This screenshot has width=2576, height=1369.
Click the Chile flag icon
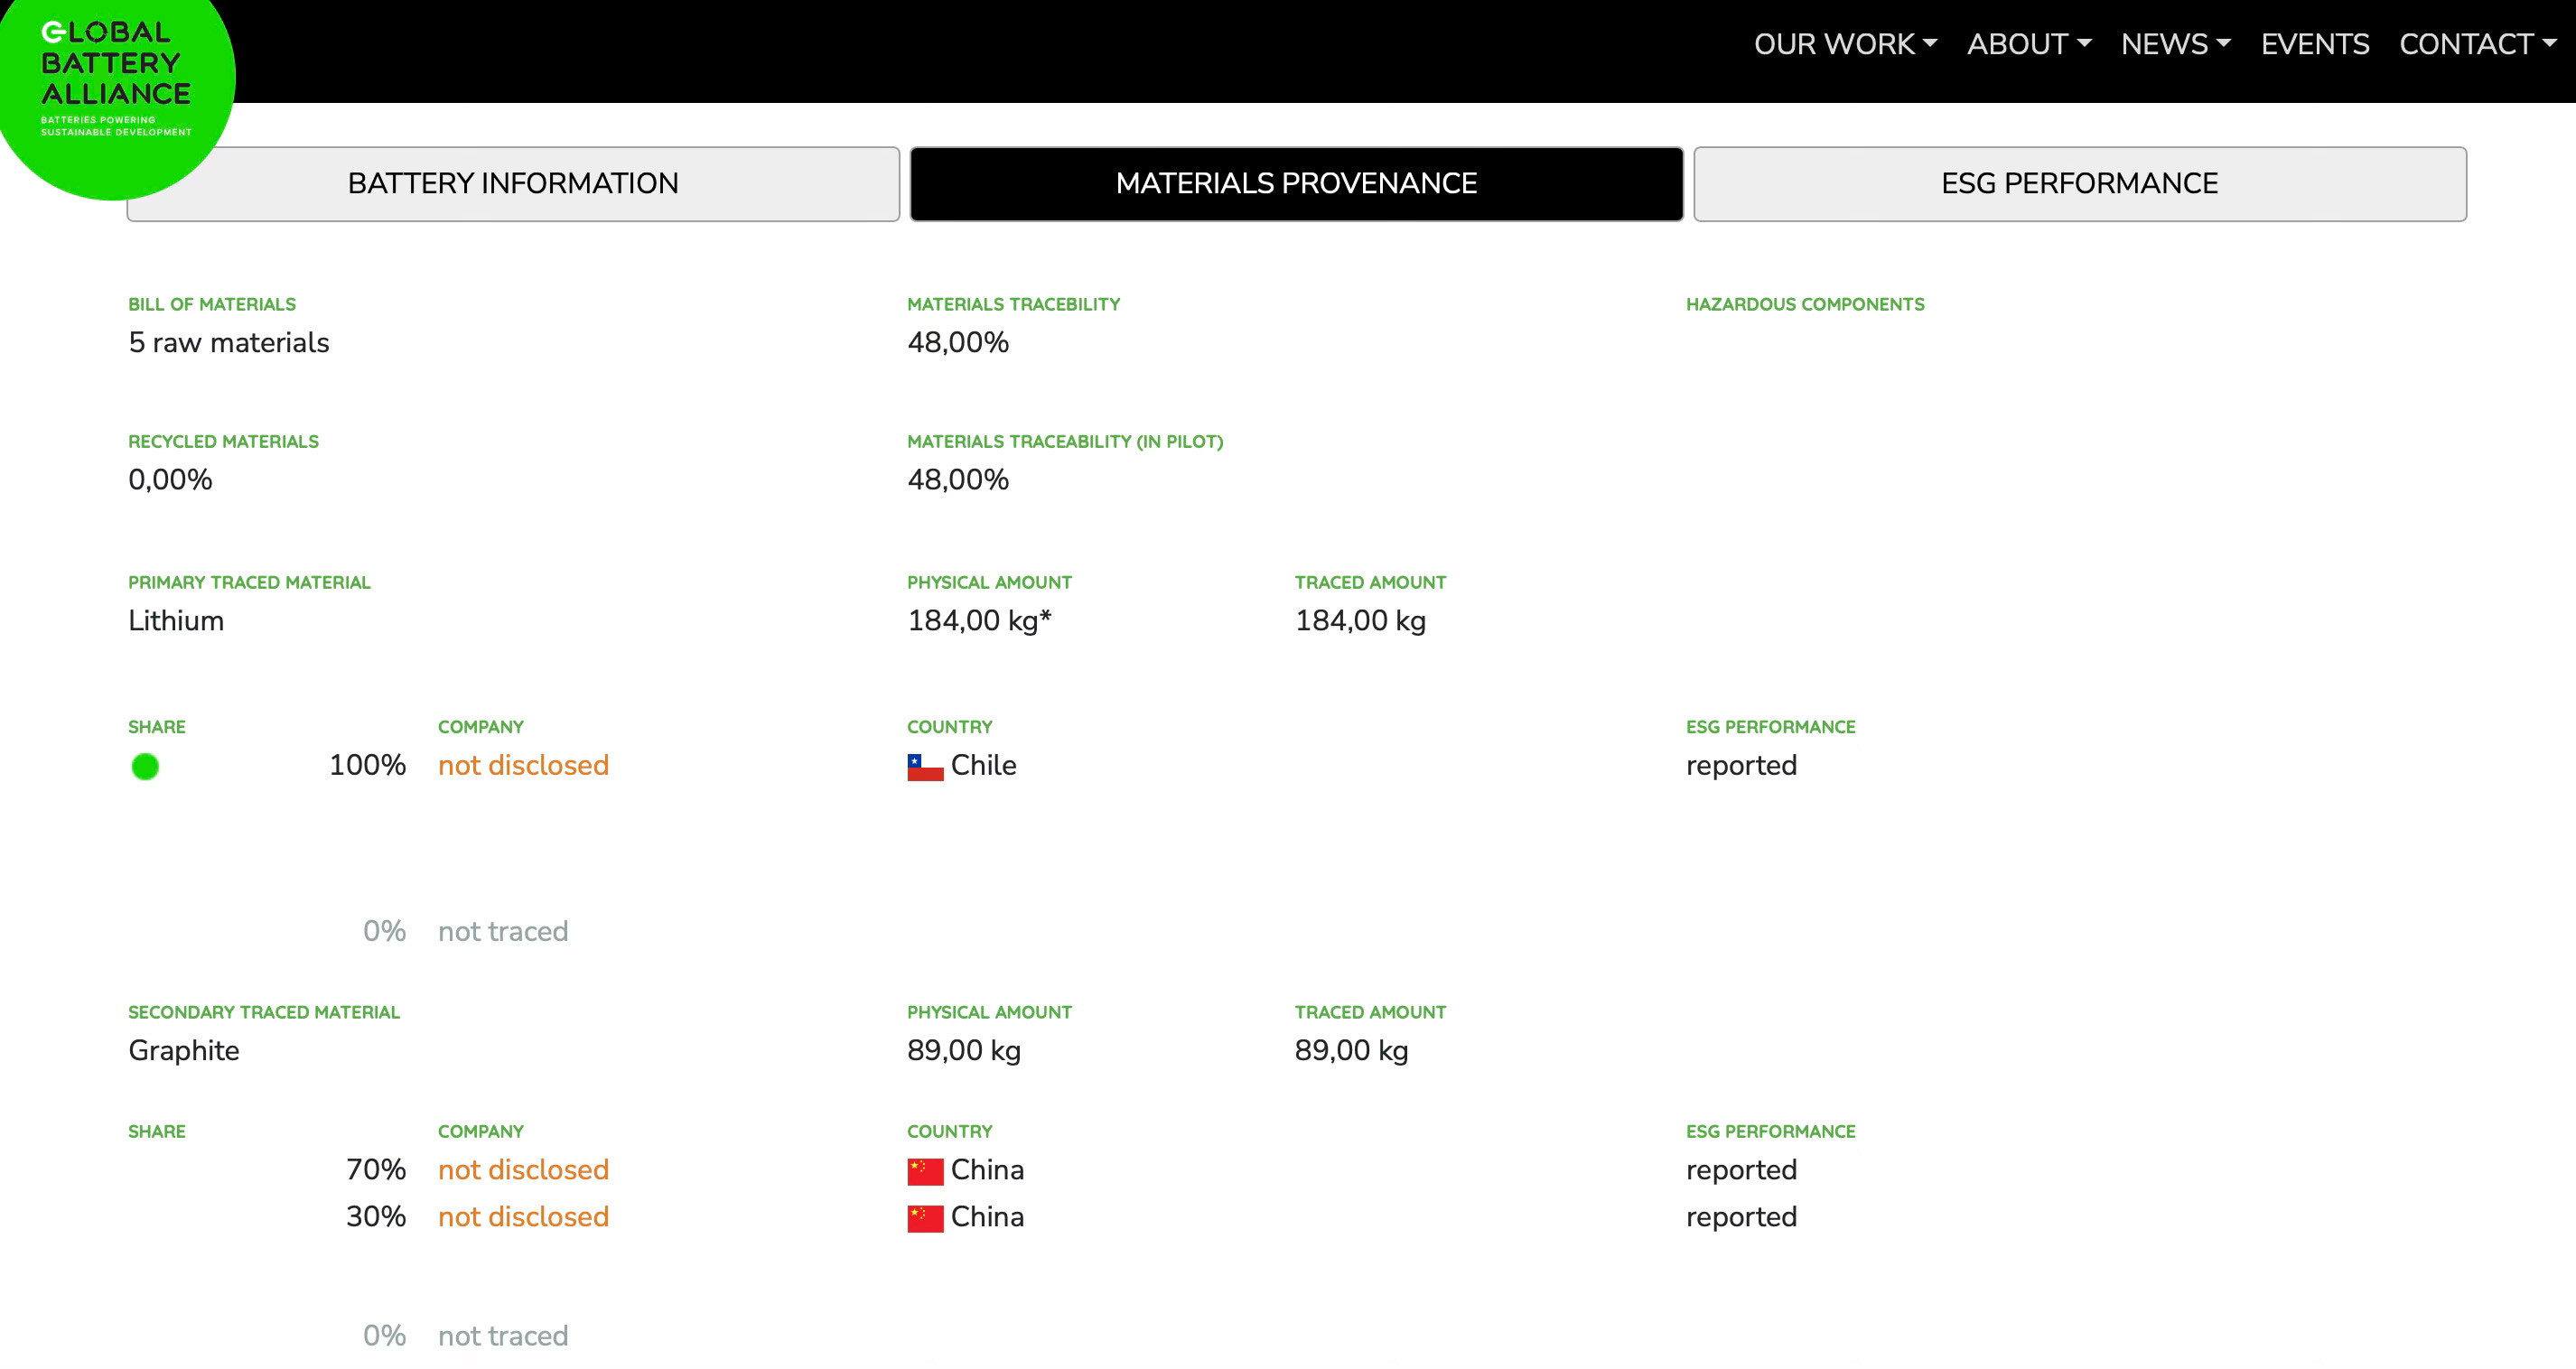coord(924,767)
